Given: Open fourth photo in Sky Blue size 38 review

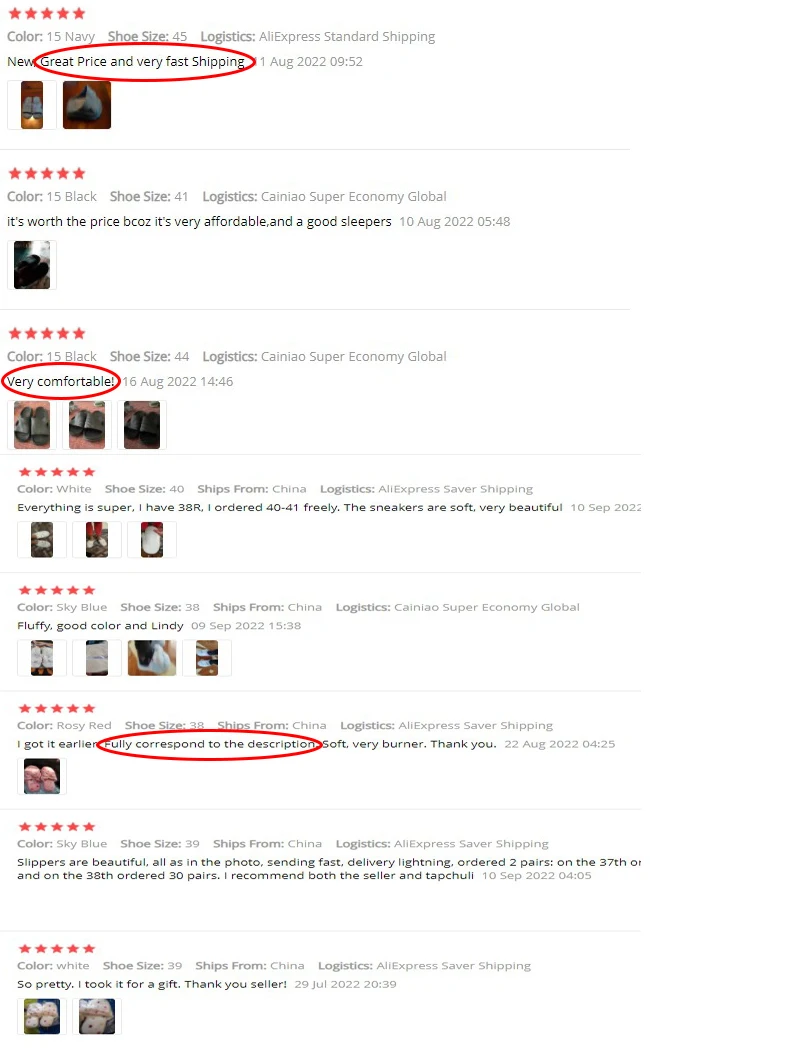Looking at the screenshot, I should 207,658.
